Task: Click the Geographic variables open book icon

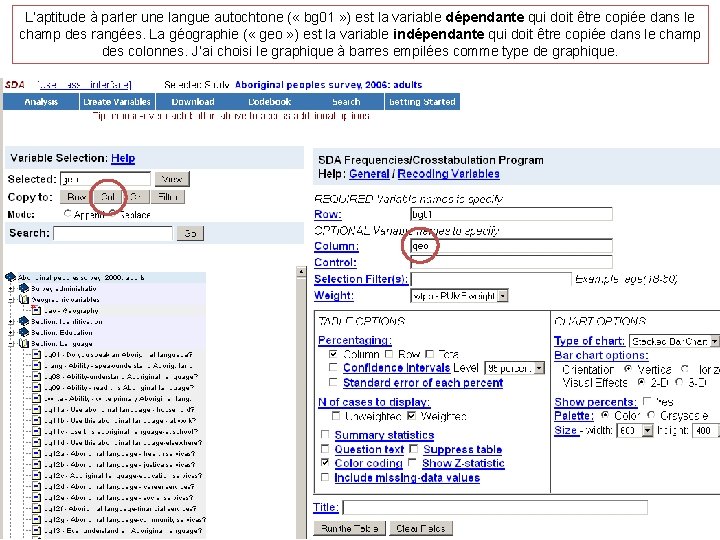Action: (24, 299)
